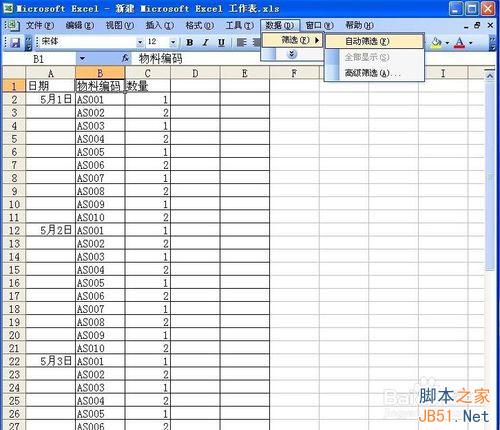Click the 数据(D) menu
This screenshot has width=500, height=430.
tap(280, 25)
